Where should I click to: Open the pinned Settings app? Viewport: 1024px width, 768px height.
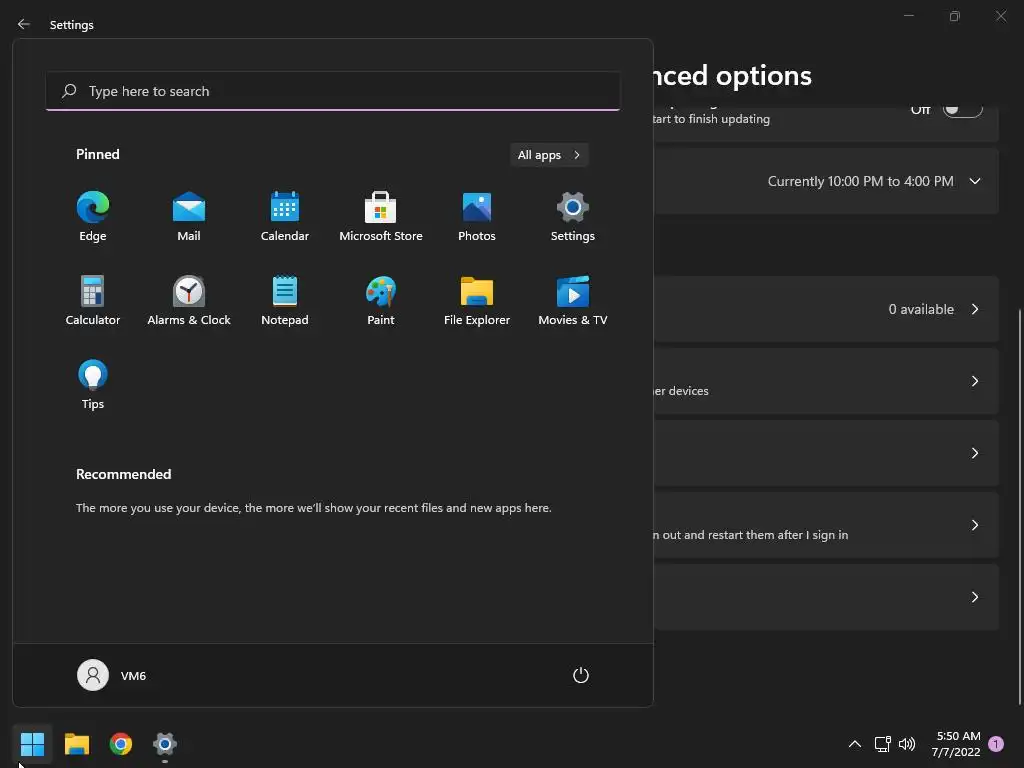[x=573, y=217]
